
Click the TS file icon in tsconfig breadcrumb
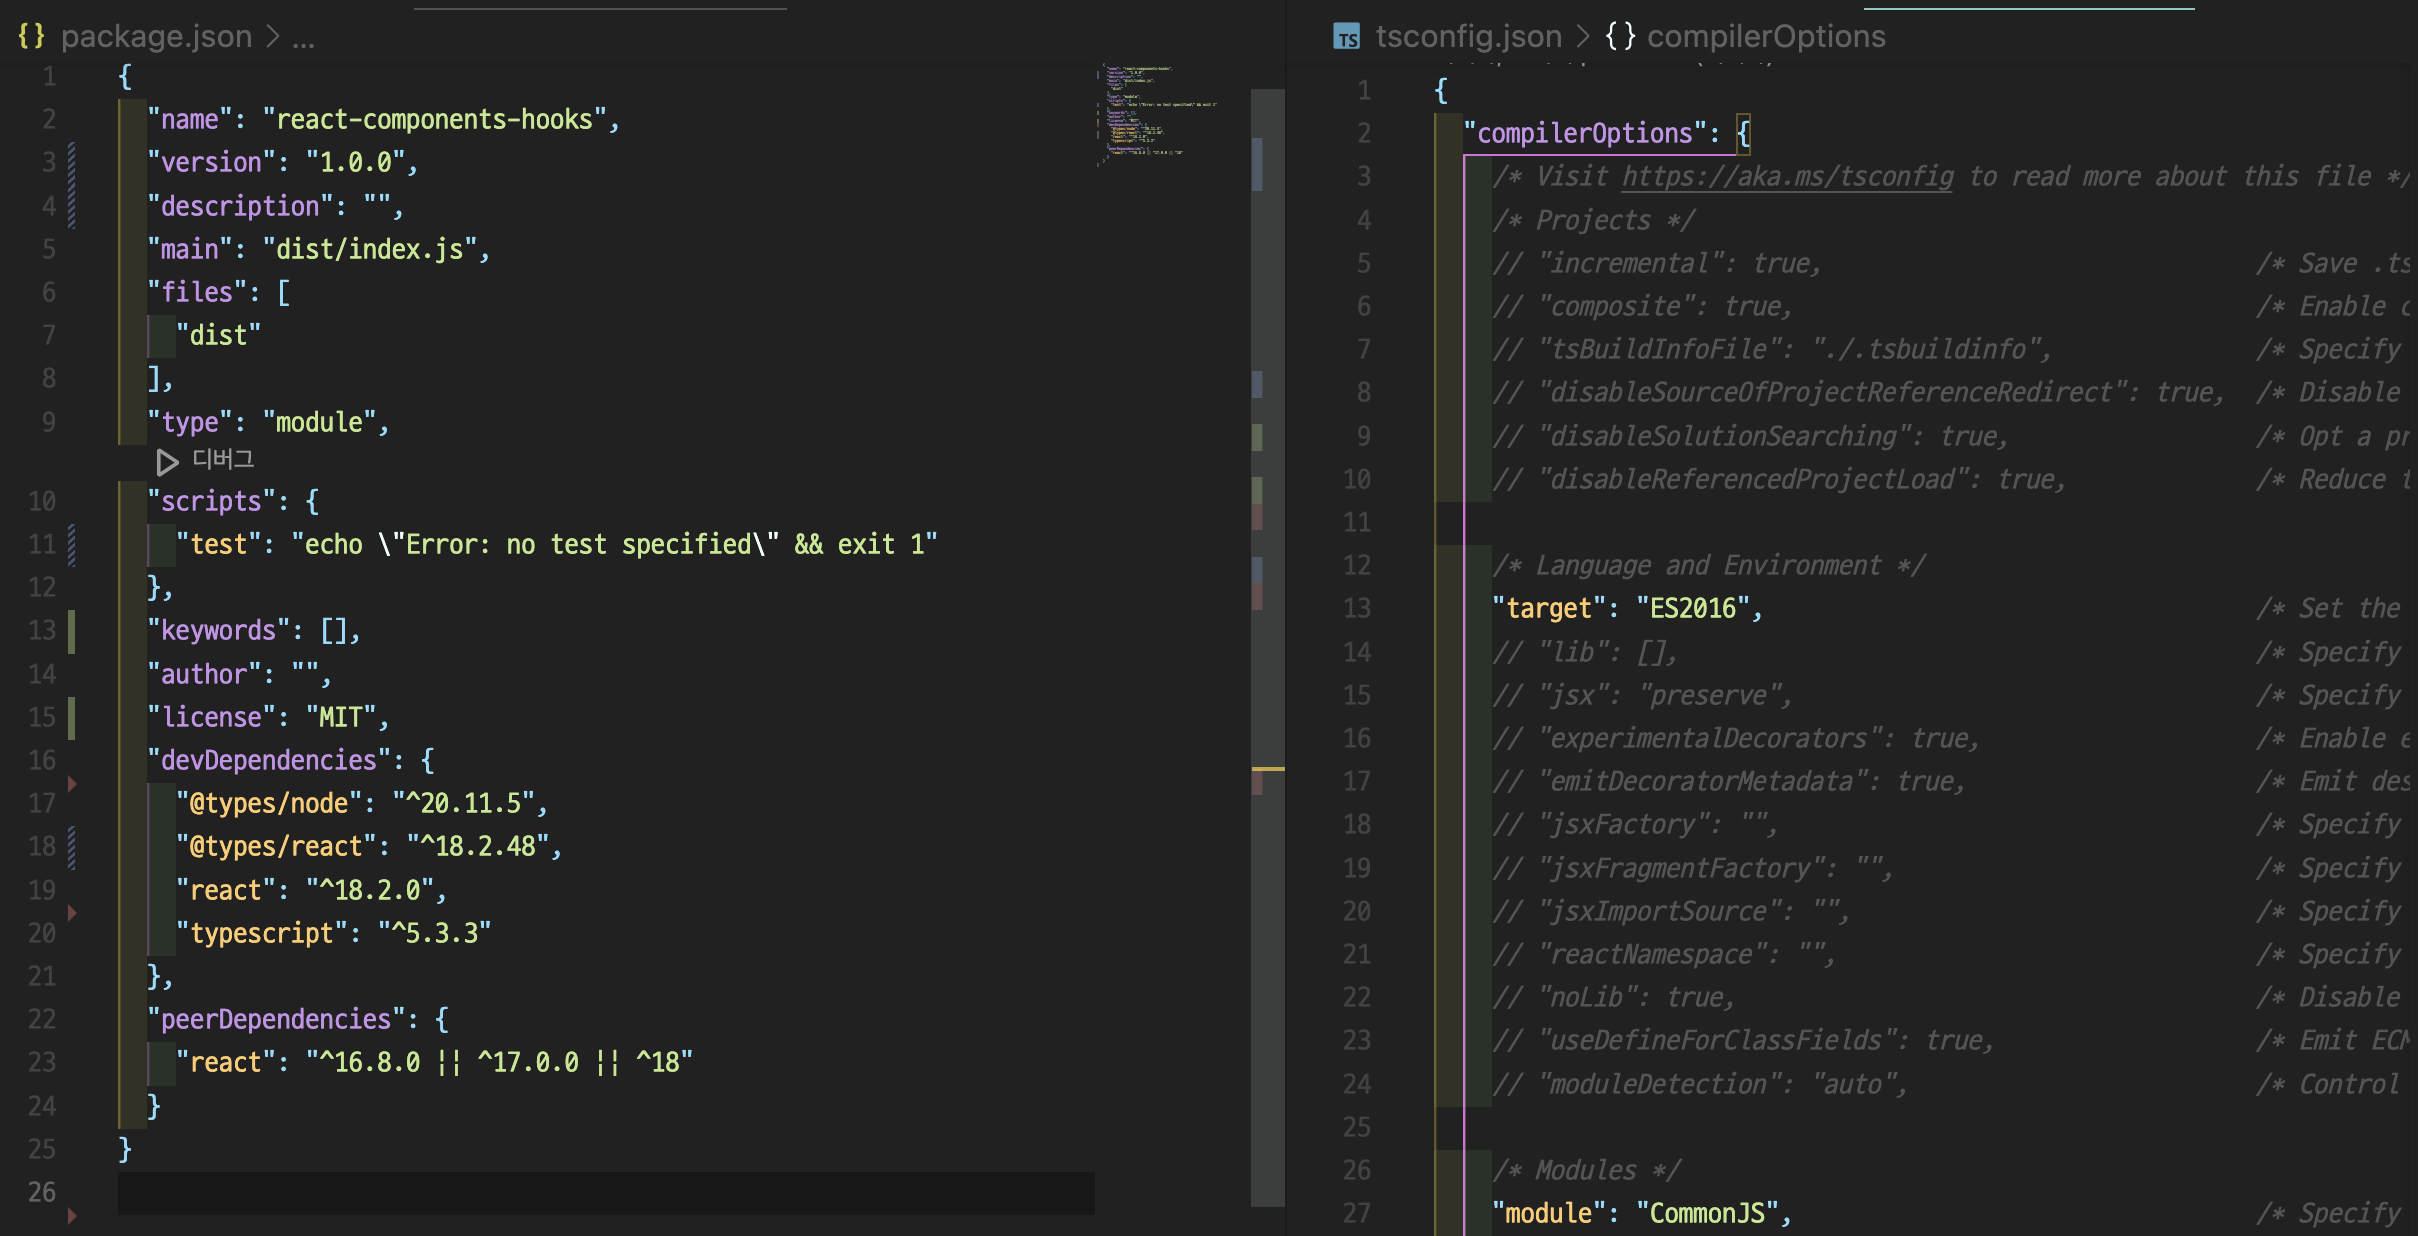1347,37
